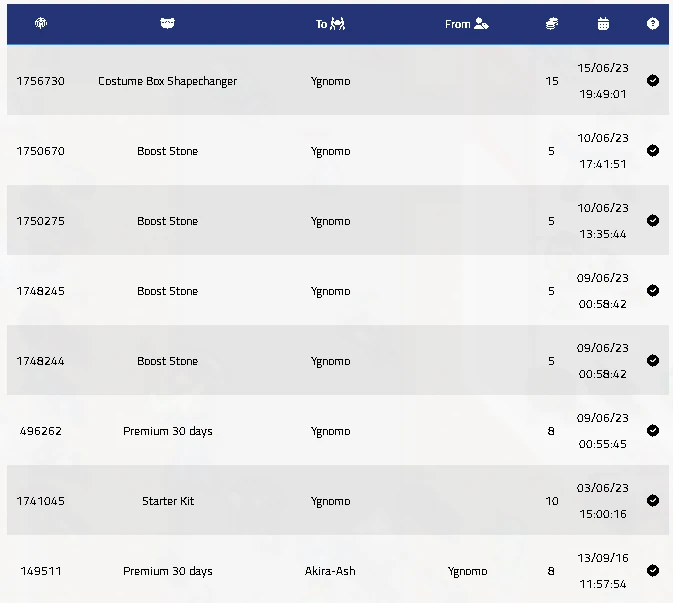Click sender 'Ygnomo' in From column
The height and width of the screenshot is (603, 673).
tap(467, 572)
